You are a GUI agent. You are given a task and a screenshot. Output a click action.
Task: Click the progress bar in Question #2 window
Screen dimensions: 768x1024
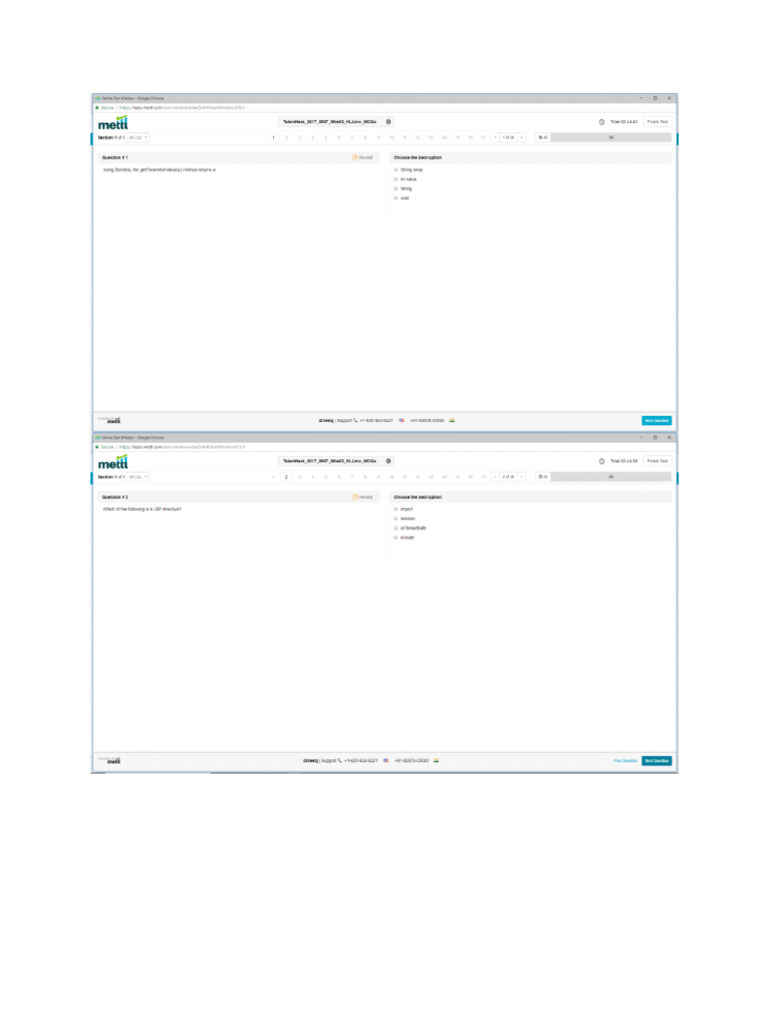[x=611, y=477]
